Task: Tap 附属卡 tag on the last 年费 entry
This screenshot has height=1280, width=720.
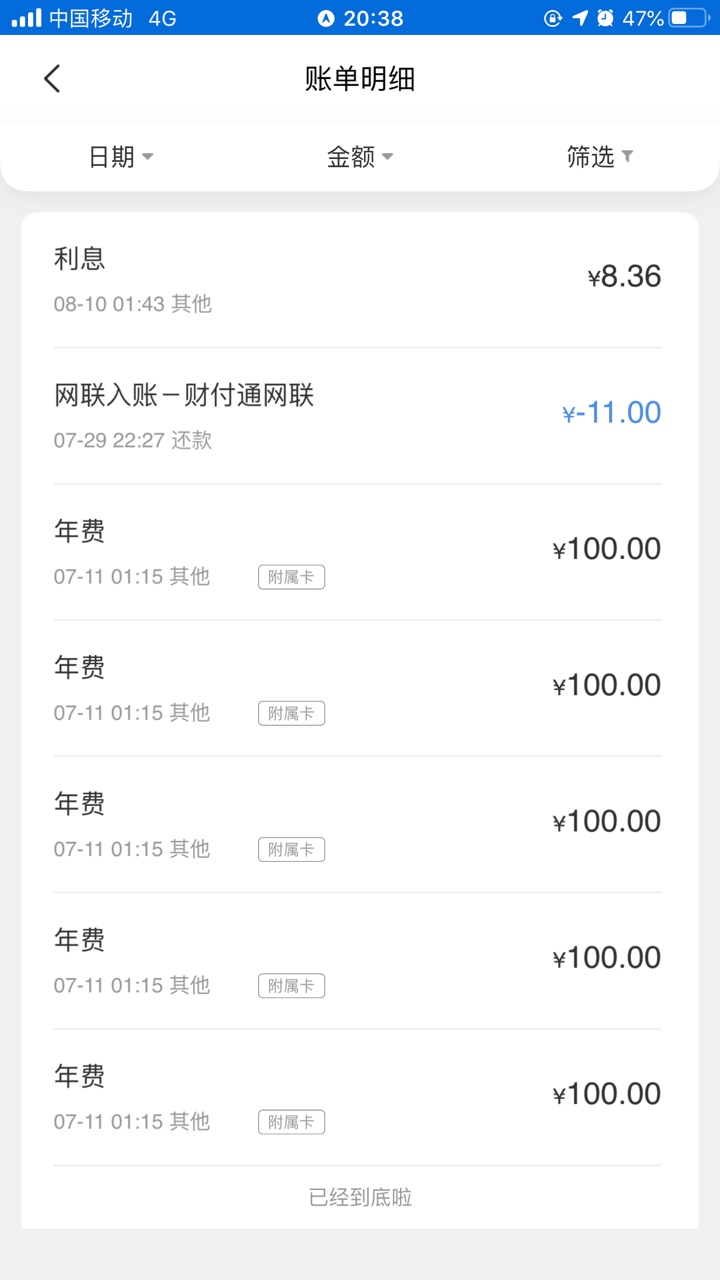Action: [291, 1122]
